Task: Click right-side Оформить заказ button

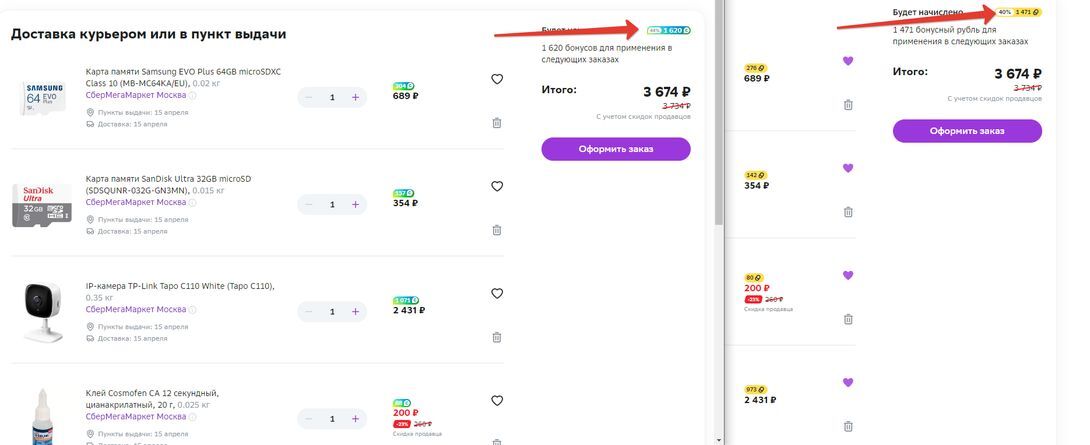Action: (x=967, y=131)
